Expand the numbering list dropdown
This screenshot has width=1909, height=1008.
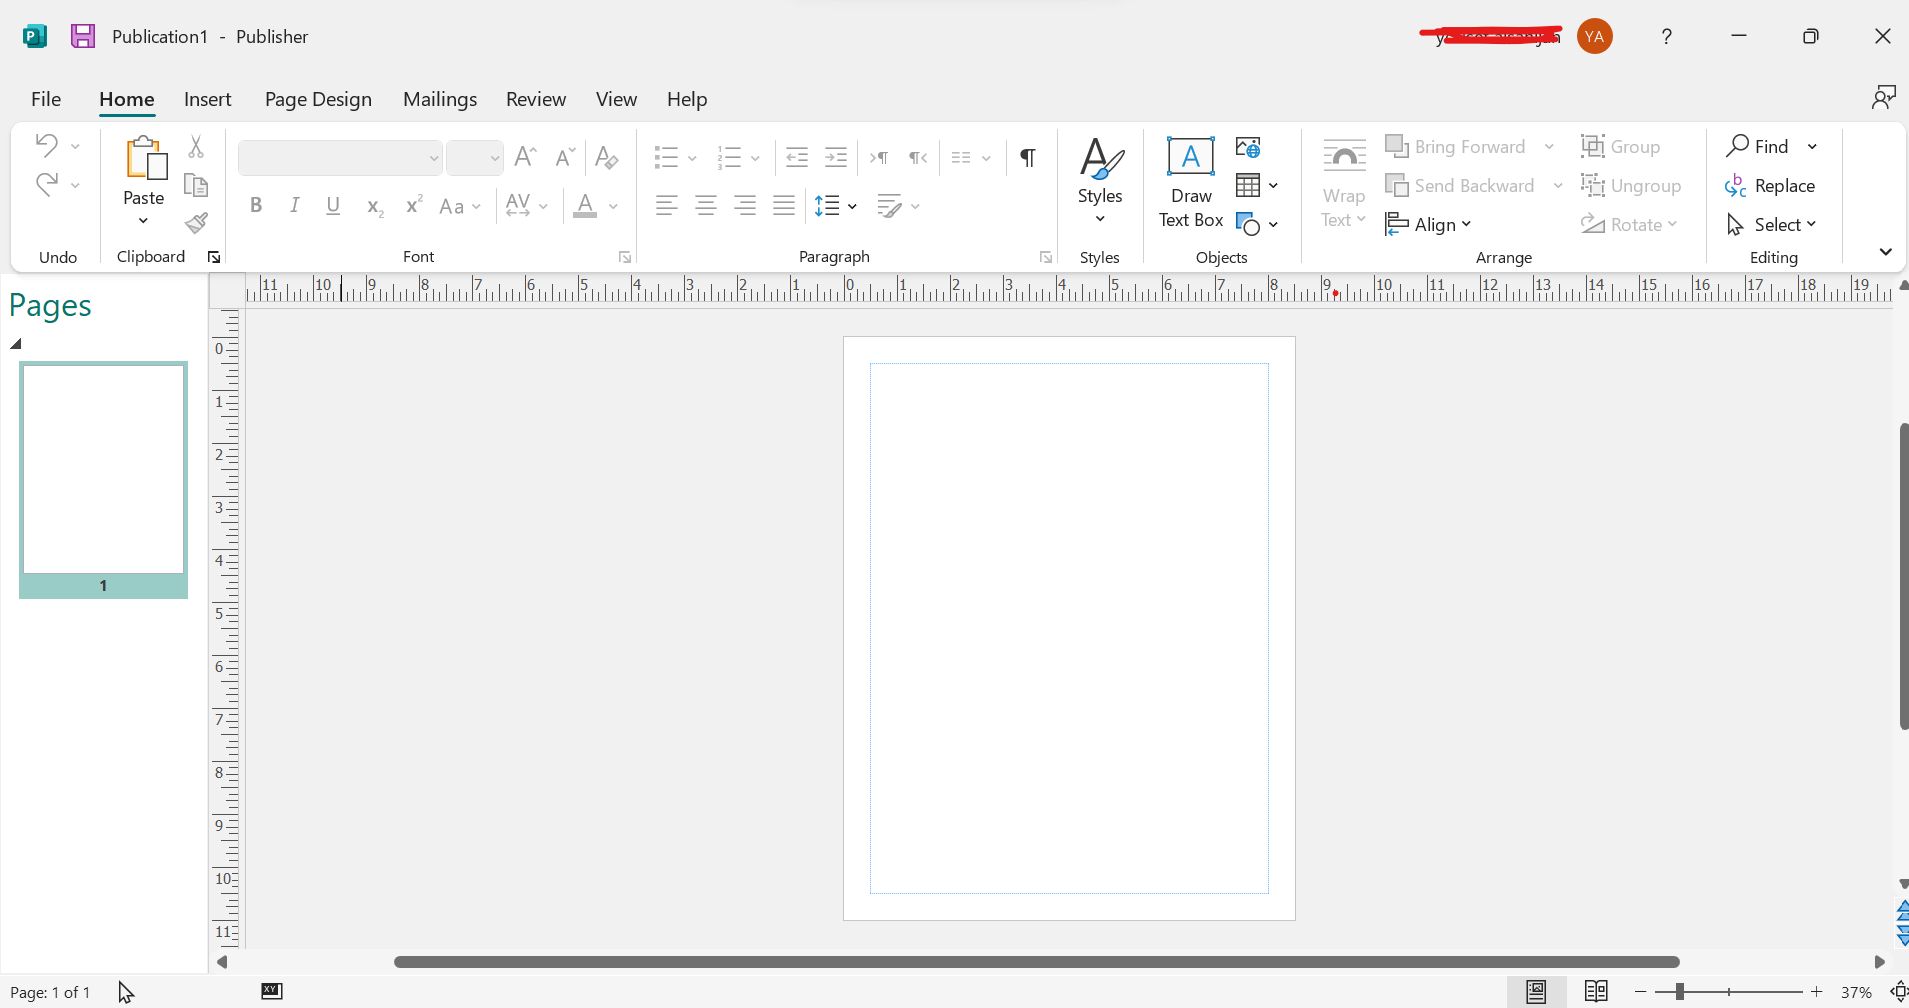coord(755,158)
